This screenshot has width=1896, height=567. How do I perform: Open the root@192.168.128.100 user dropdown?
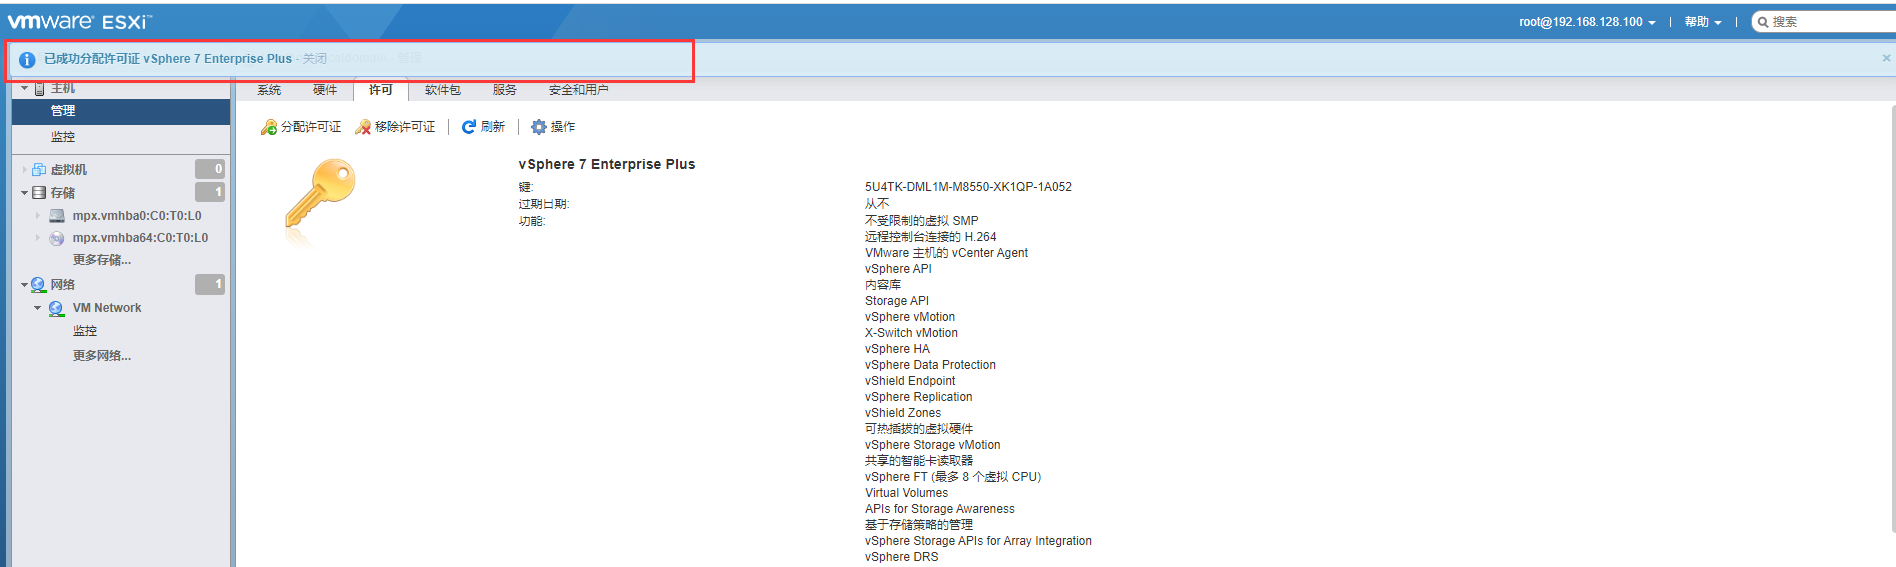coord(1587,22)
